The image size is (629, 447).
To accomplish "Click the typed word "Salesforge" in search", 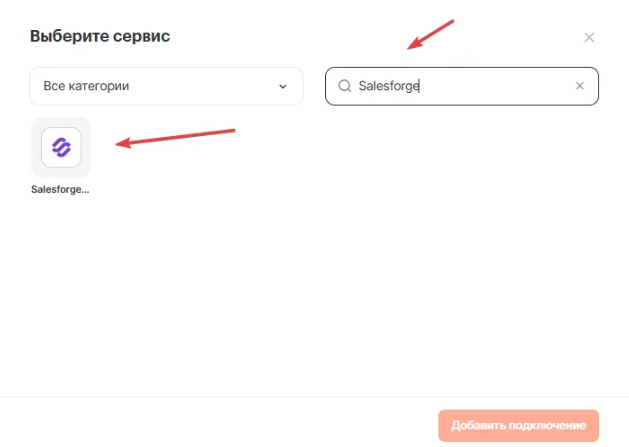I will pos(389,86).
